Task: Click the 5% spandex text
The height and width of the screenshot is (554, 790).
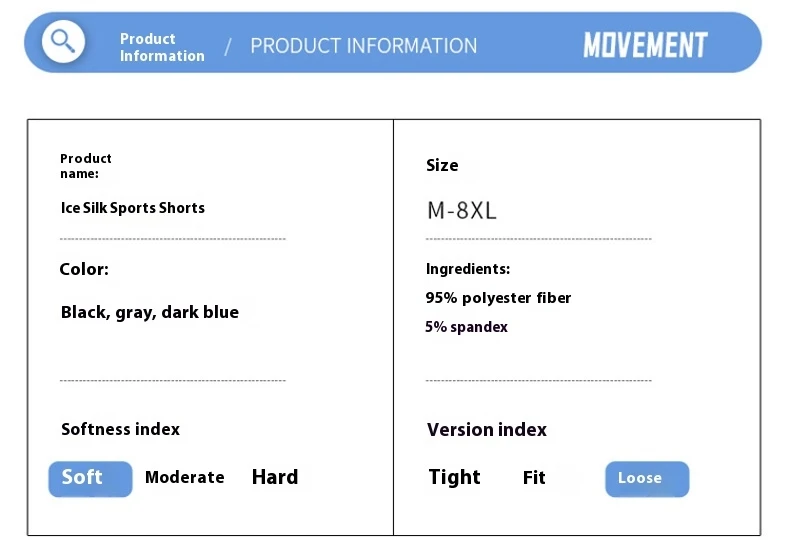Action: click(x=466, y=327)
